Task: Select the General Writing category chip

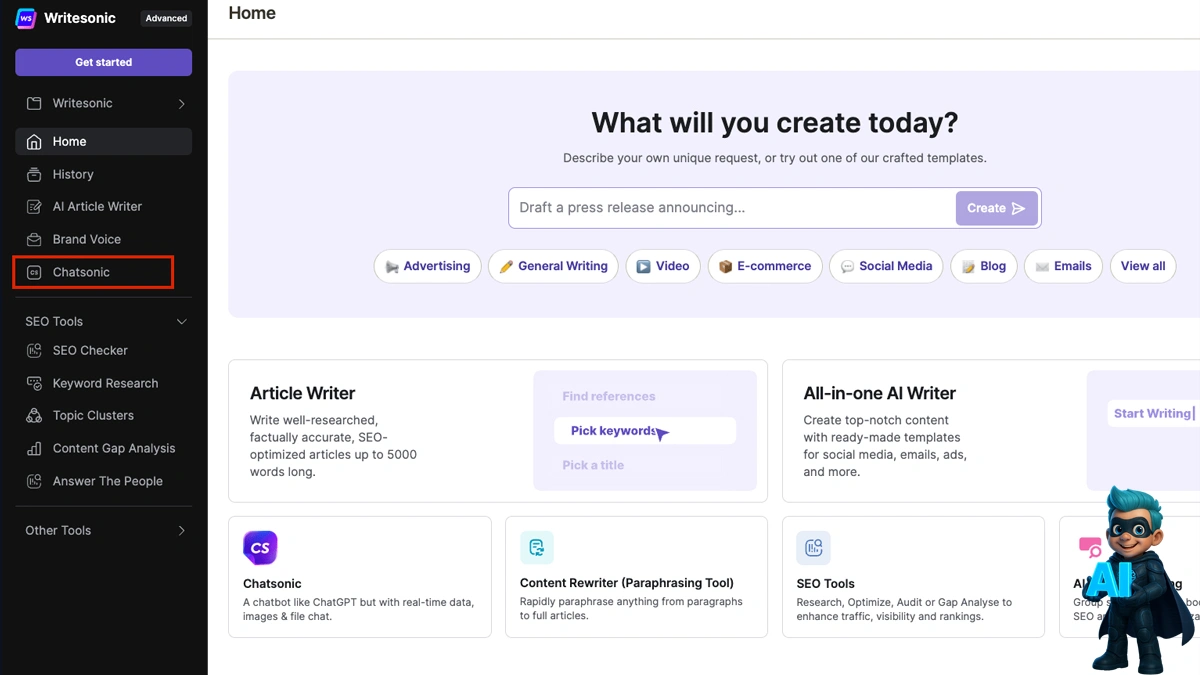Action: [553, 267]
